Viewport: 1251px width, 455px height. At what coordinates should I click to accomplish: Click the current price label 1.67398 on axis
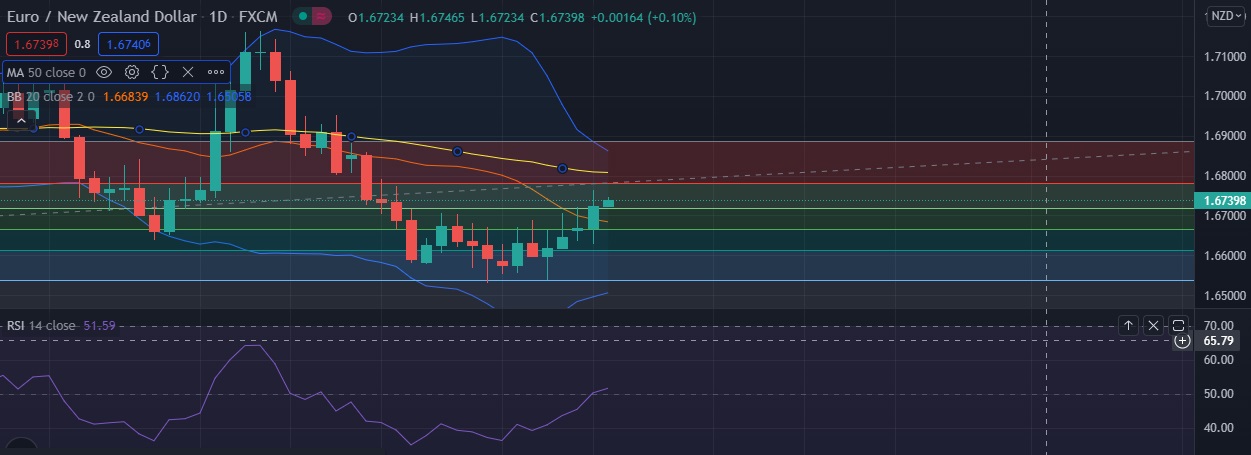click(1223, 201)
